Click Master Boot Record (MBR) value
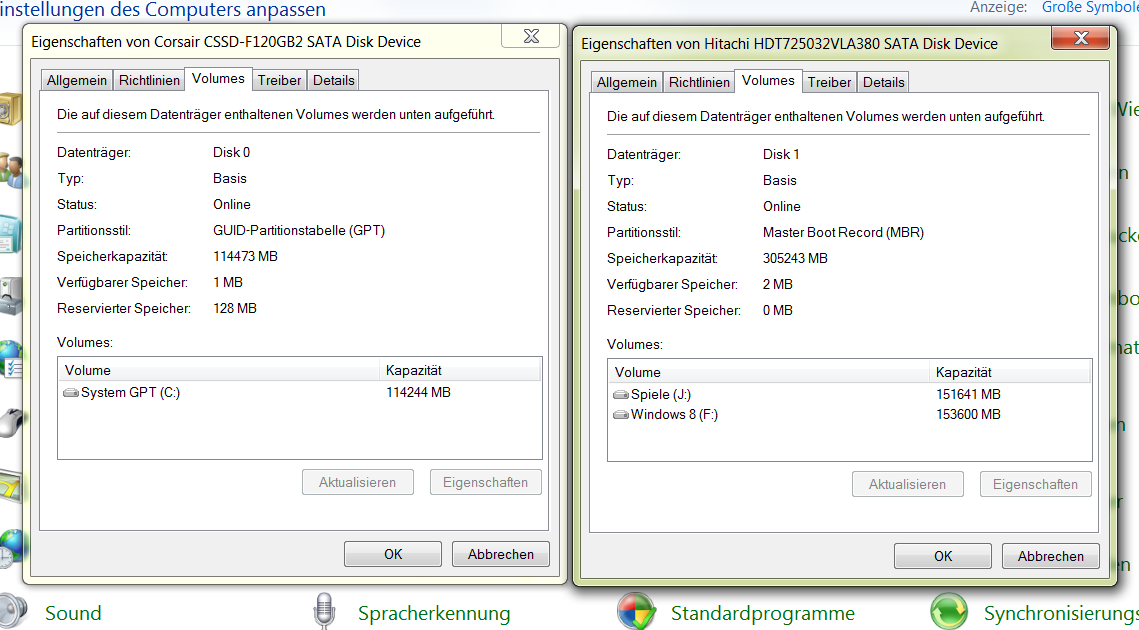The width and height of the screenshot is (1139, 630). pyautogui.click(x=843, y=233)
